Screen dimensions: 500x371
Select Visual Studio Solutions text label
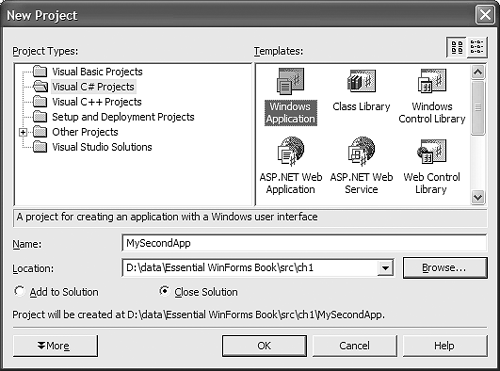(102, 147)
